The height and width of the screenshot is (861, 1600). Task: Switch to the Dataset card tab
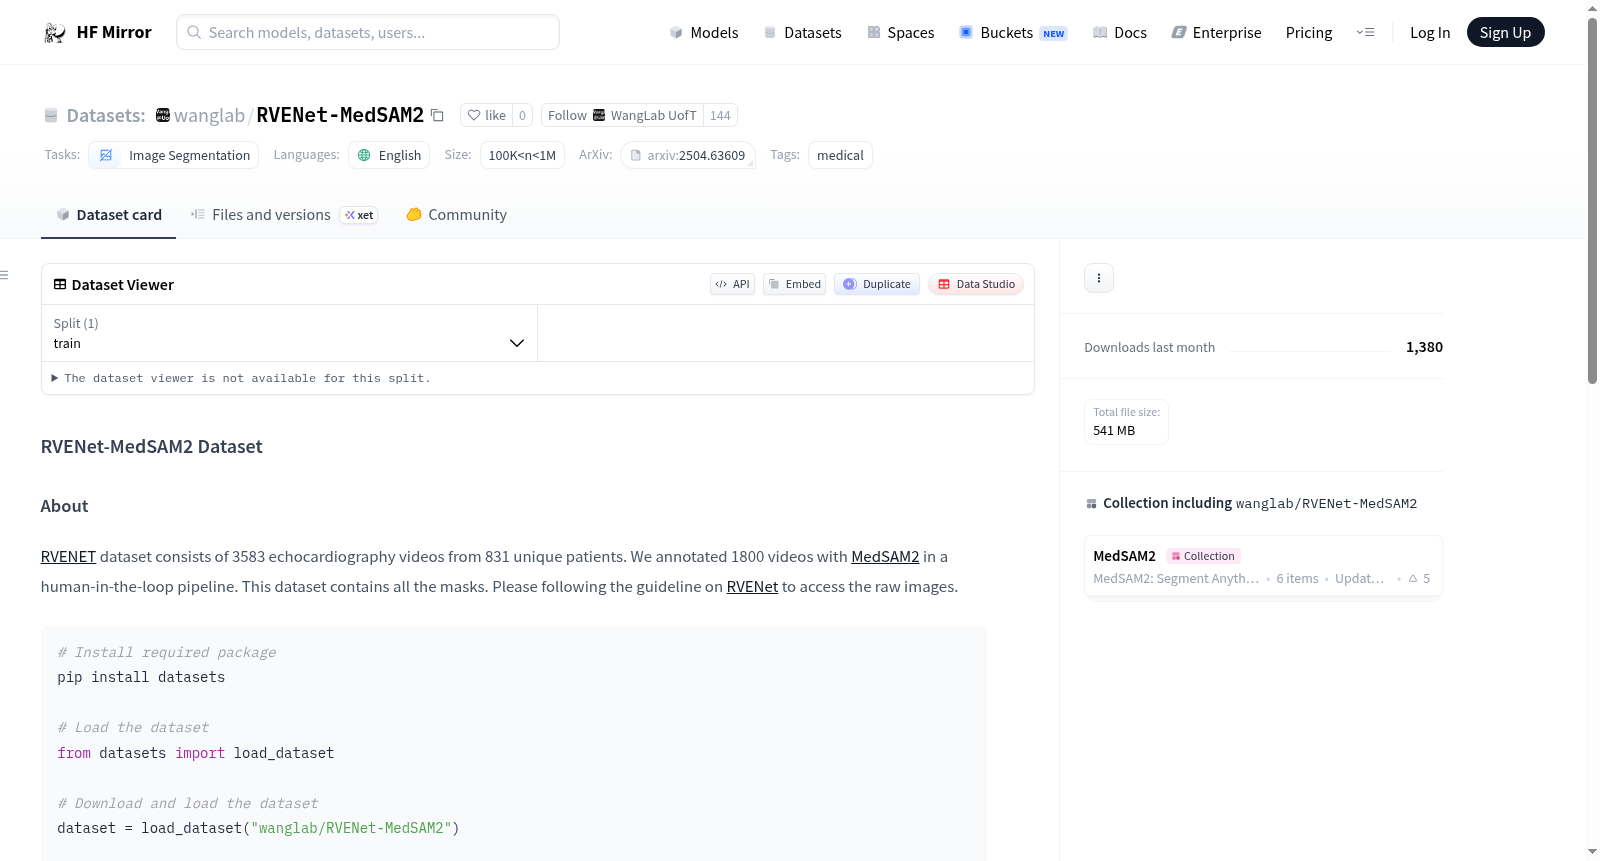tap(108, 215)
